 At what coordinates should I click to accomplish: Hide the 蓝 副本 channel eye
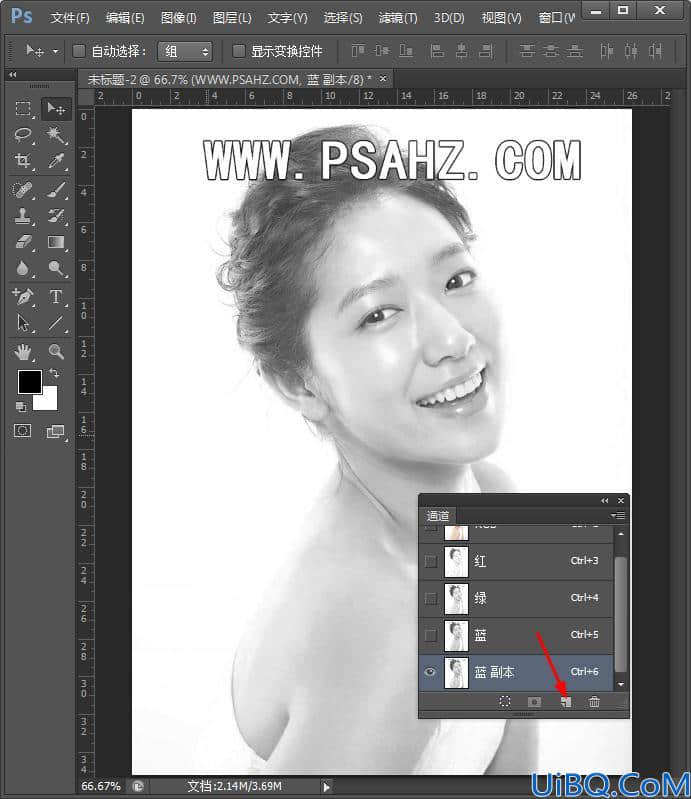(431, 672)
